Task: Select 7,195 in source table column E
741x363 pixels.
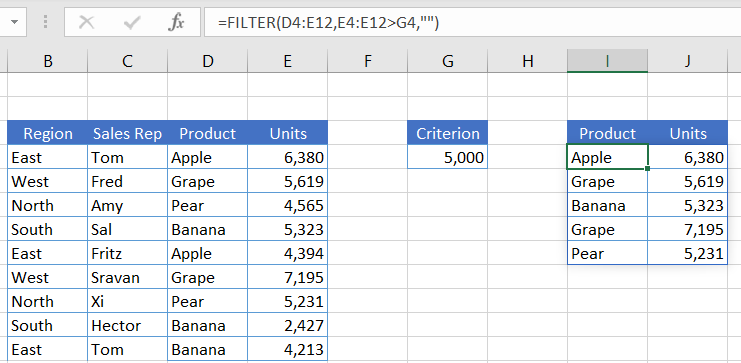Action: [287, 277]
